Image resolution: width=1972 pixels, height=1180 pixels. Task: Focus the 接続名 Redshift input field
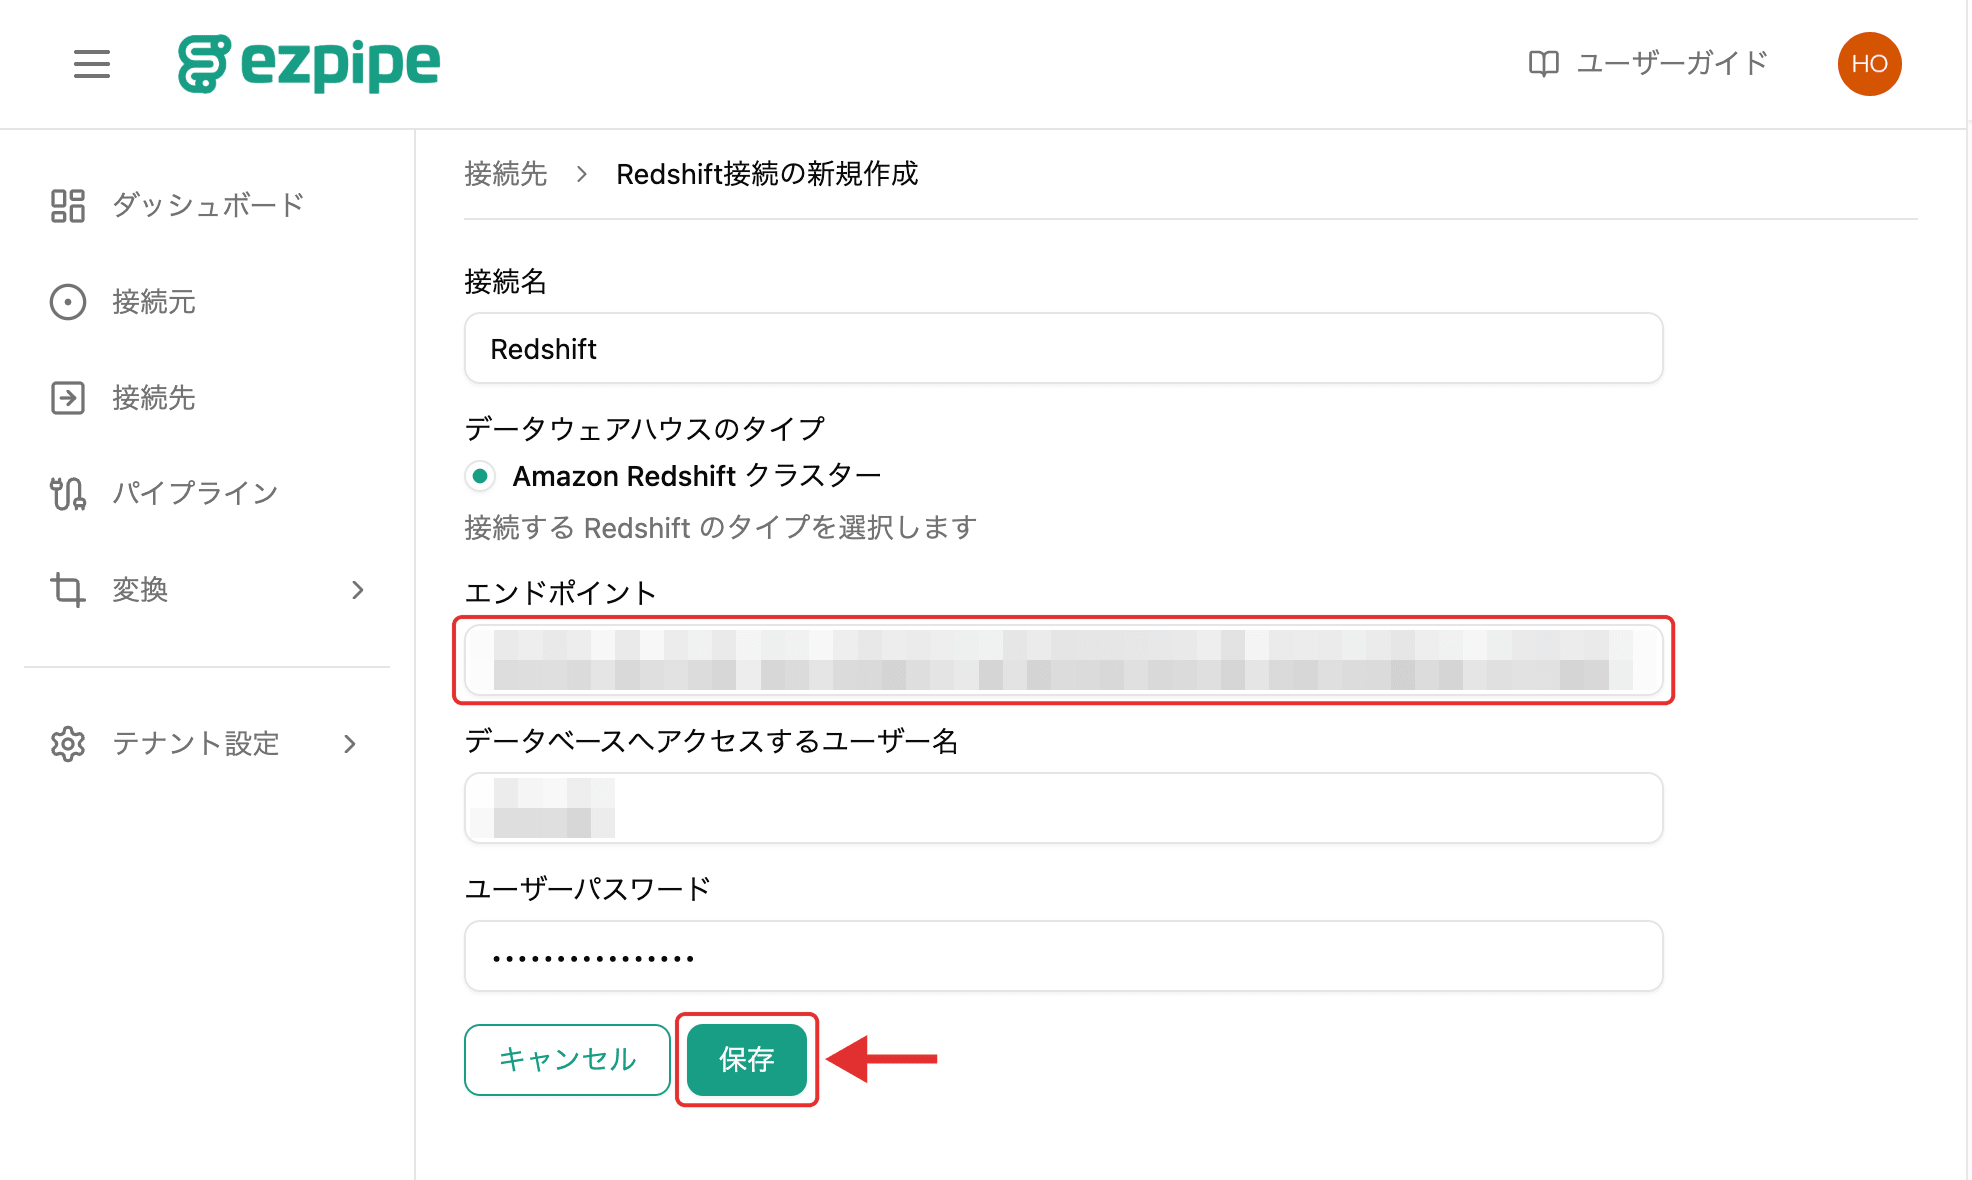1063,348
